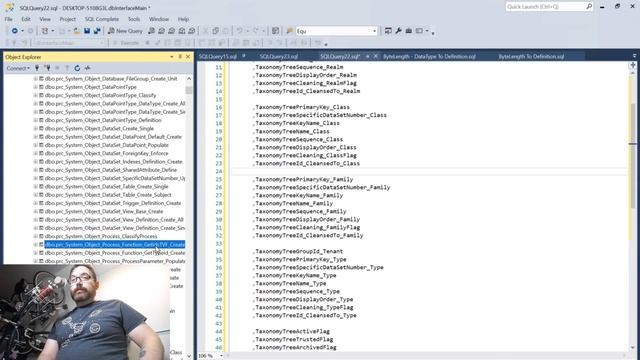Pin the Object Explorer panel
The width and height of the screenshot is (640, 360).
[x=180, y=57]
